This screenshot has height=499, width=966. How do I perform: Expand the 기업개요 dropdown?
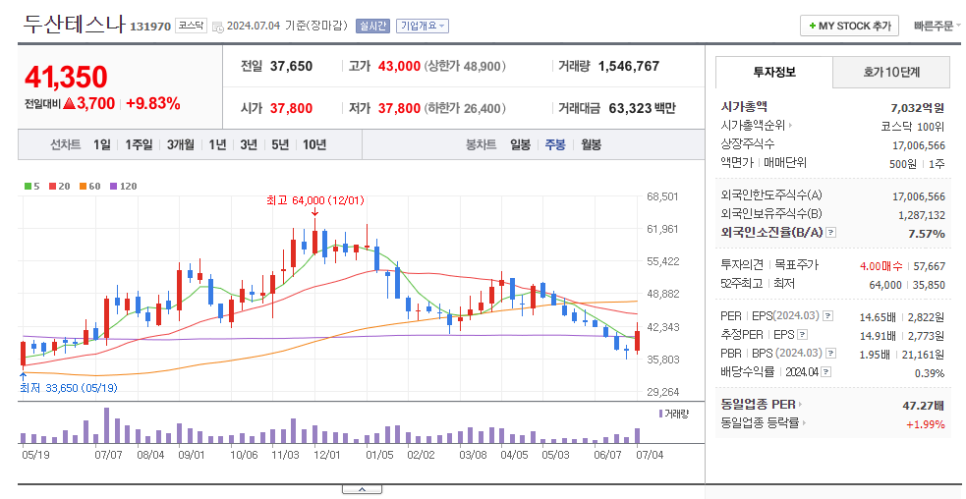[x=423, y=26]
